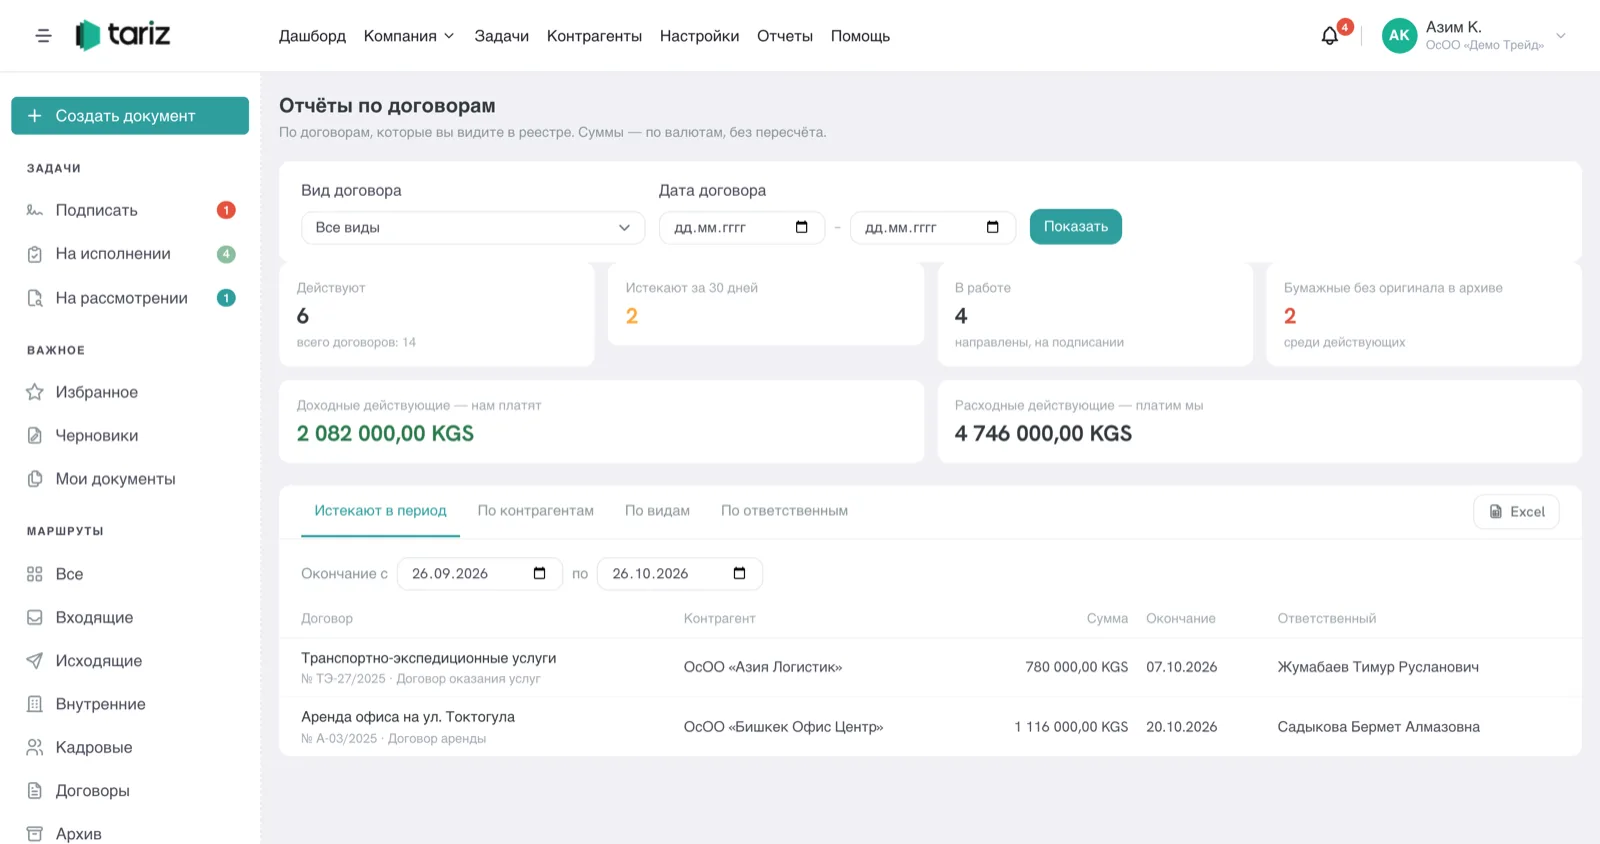Click the AK user avatar
Screen dimensions: 1600x844
click(1399, 35)
